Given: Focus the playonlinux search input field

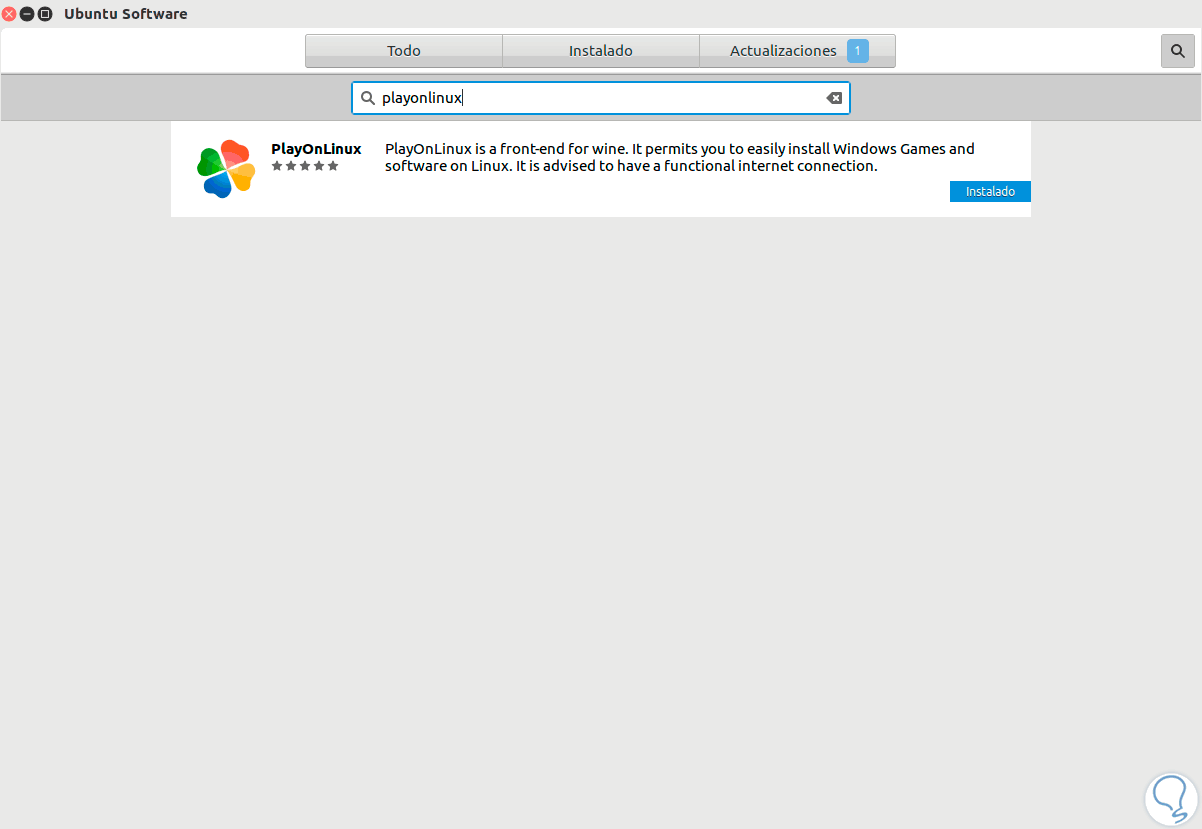Looking at the screenshot, I should point(601,98).
